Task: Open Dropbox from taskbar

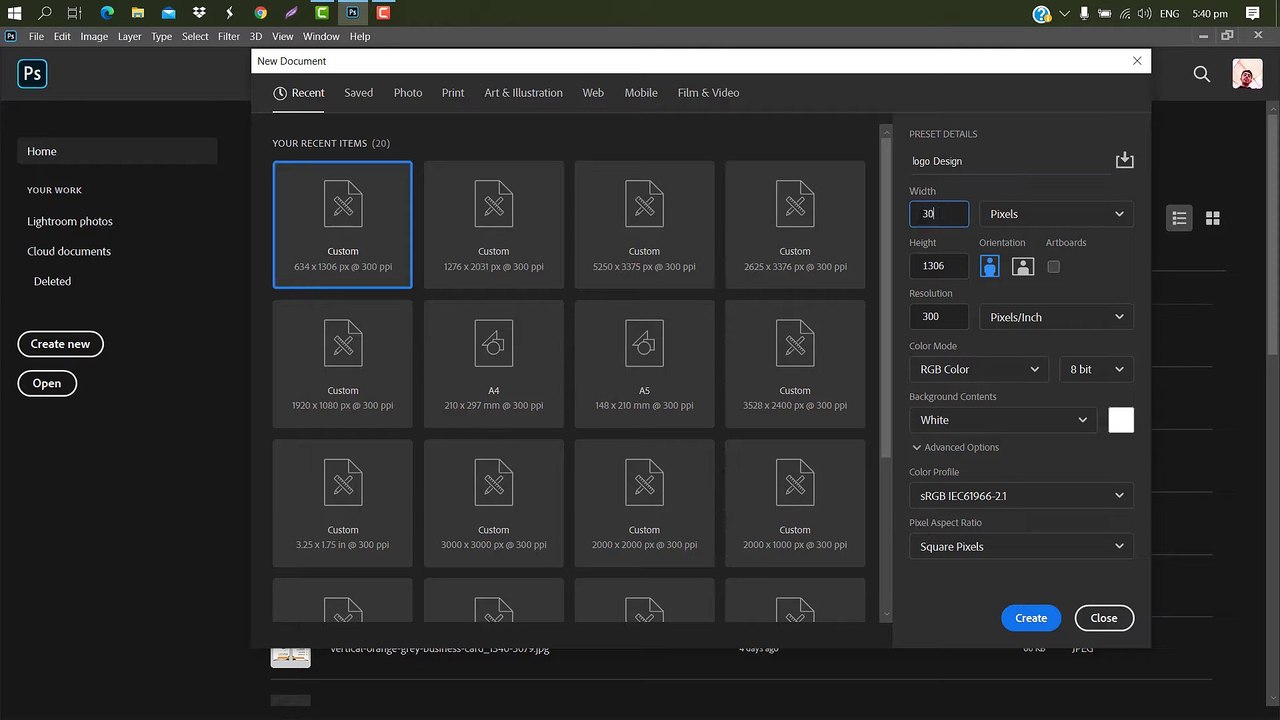Action: [199, 13]
